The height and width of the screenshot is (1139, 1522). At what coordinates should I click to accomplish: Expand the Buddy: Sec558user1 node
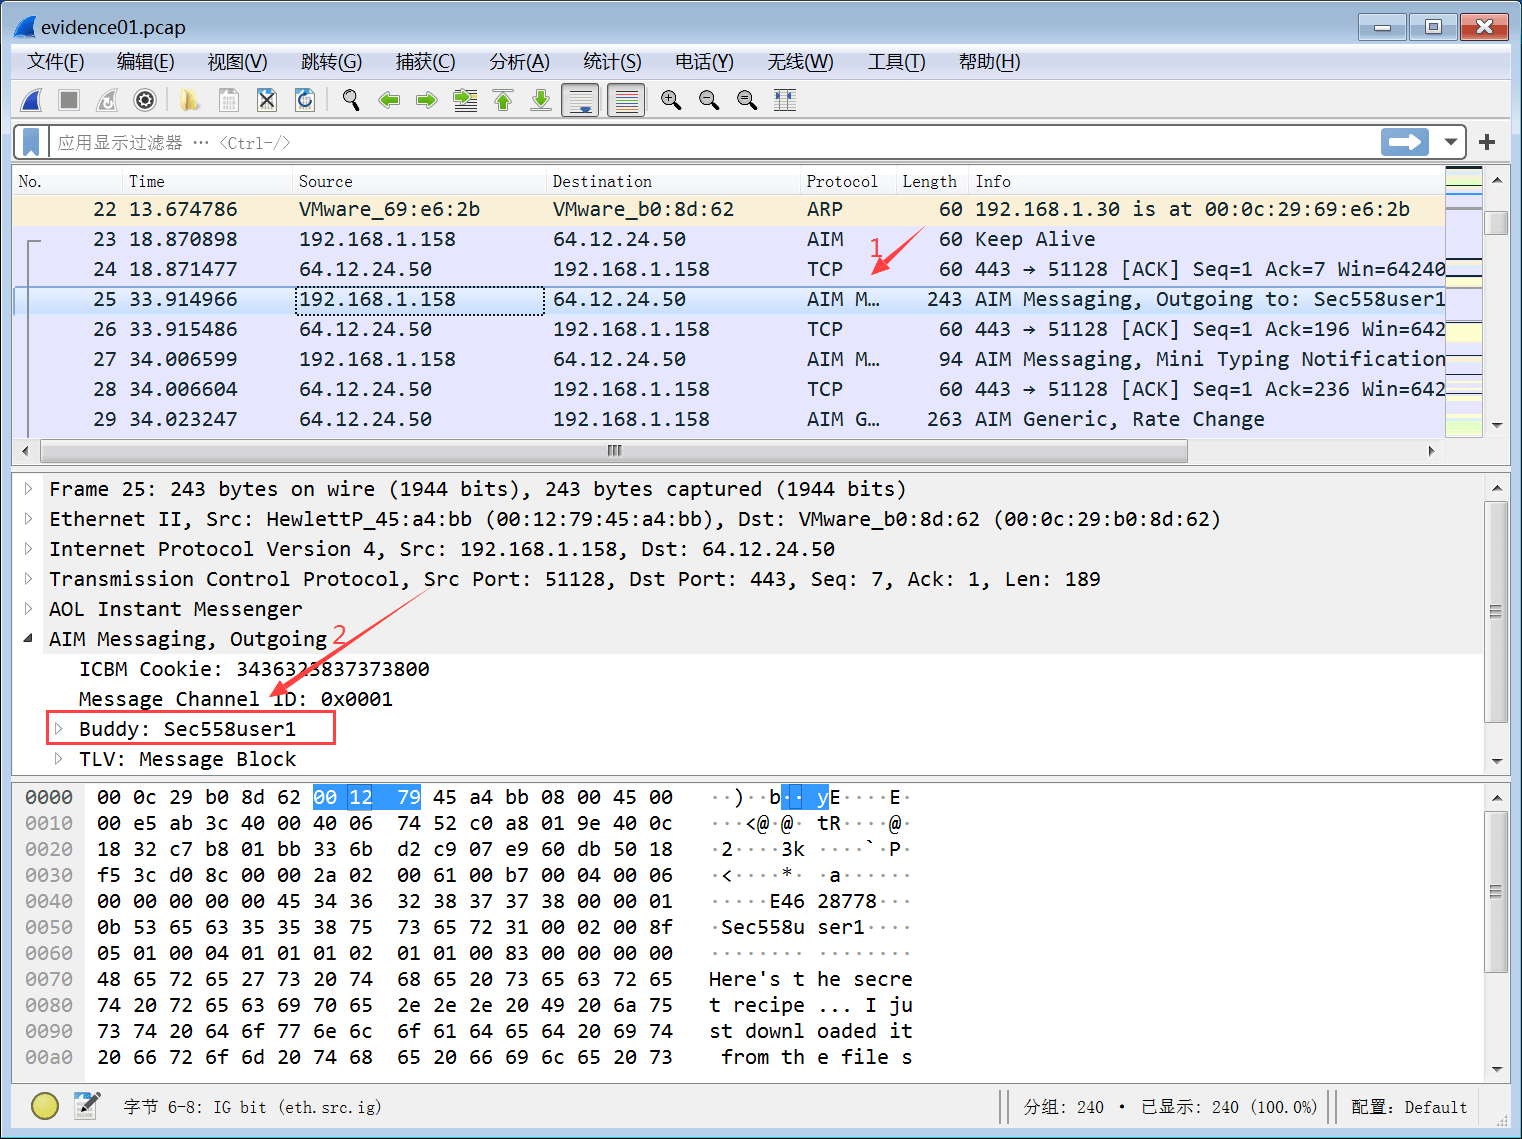click(x=59, y=729)
